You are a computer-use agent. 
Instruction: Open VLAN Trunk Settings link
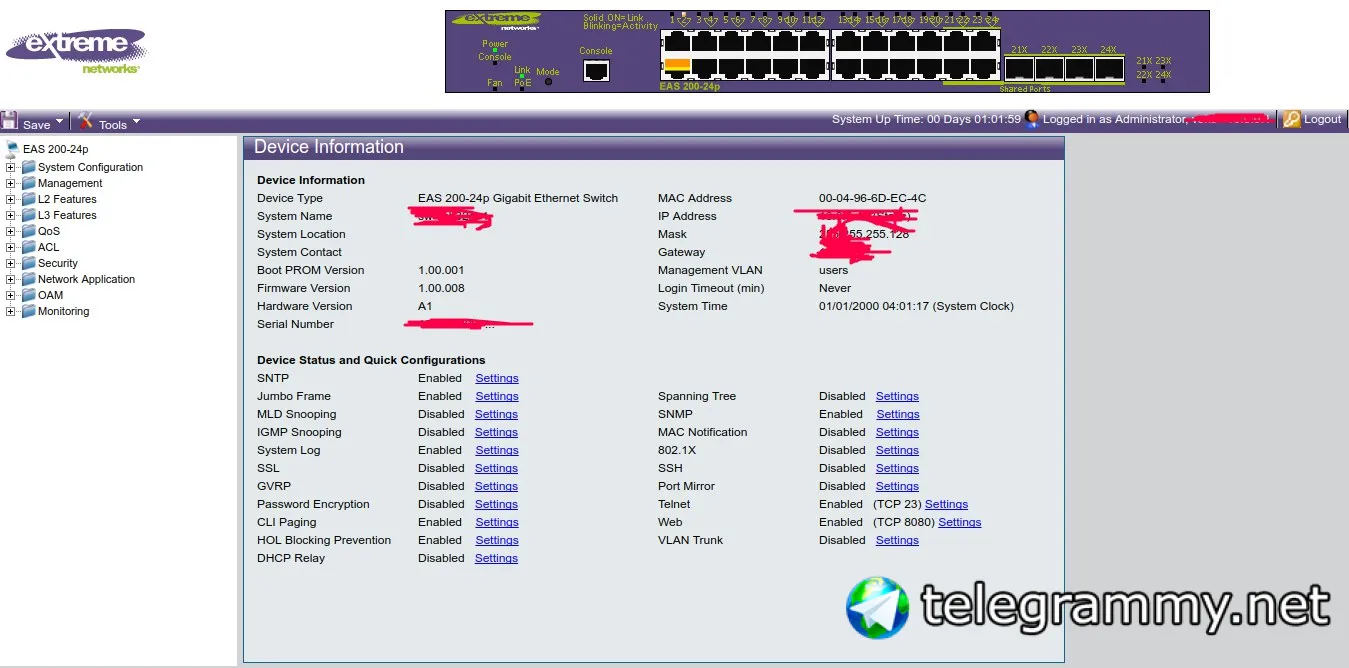(x=897, y=540)
